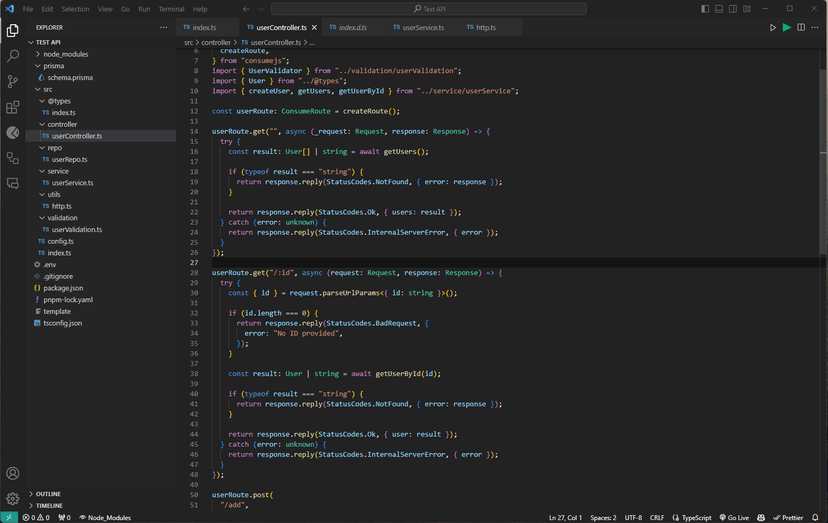Image resolution: width=828 pixels, height=523 pixels.
Task: Open the Source Control view
Action: point(13,82)
